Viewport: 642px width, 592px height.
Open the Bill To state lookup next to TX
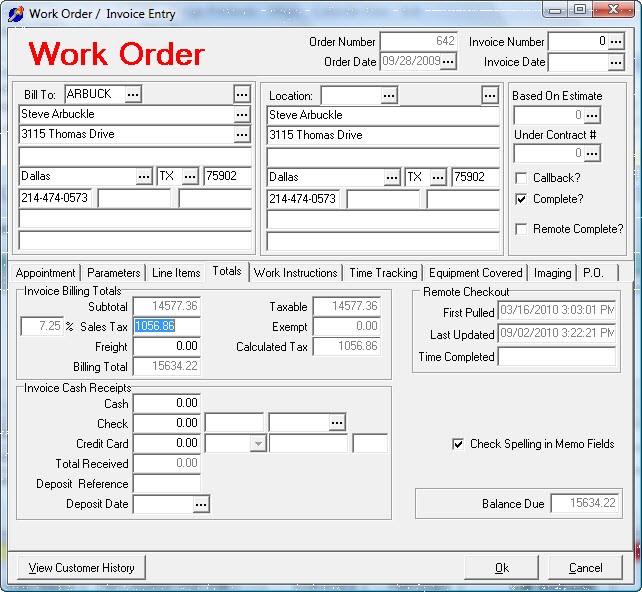(x=190, y=177)
